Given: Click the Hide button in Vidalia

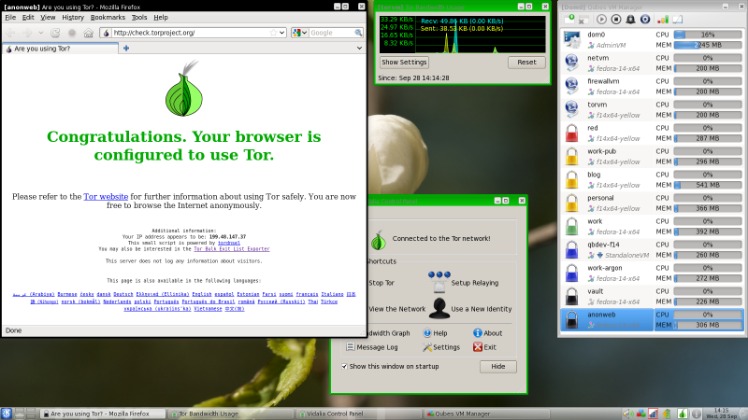Looking at the screenshot, I should (498, 366).
